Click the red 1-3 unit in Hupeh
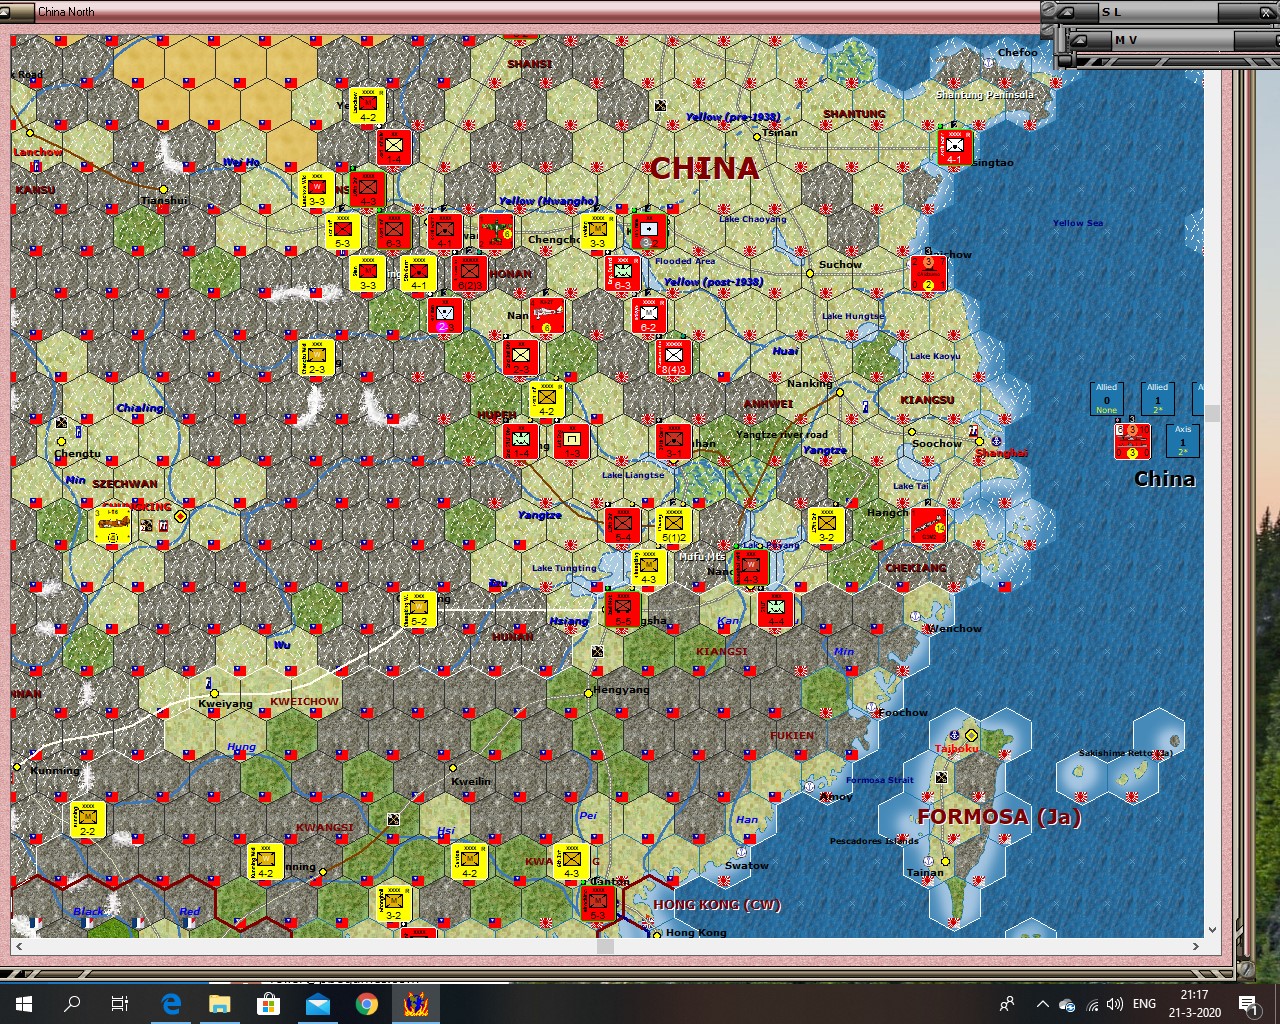This screenshot has height=1024, width=1280. 572,441
